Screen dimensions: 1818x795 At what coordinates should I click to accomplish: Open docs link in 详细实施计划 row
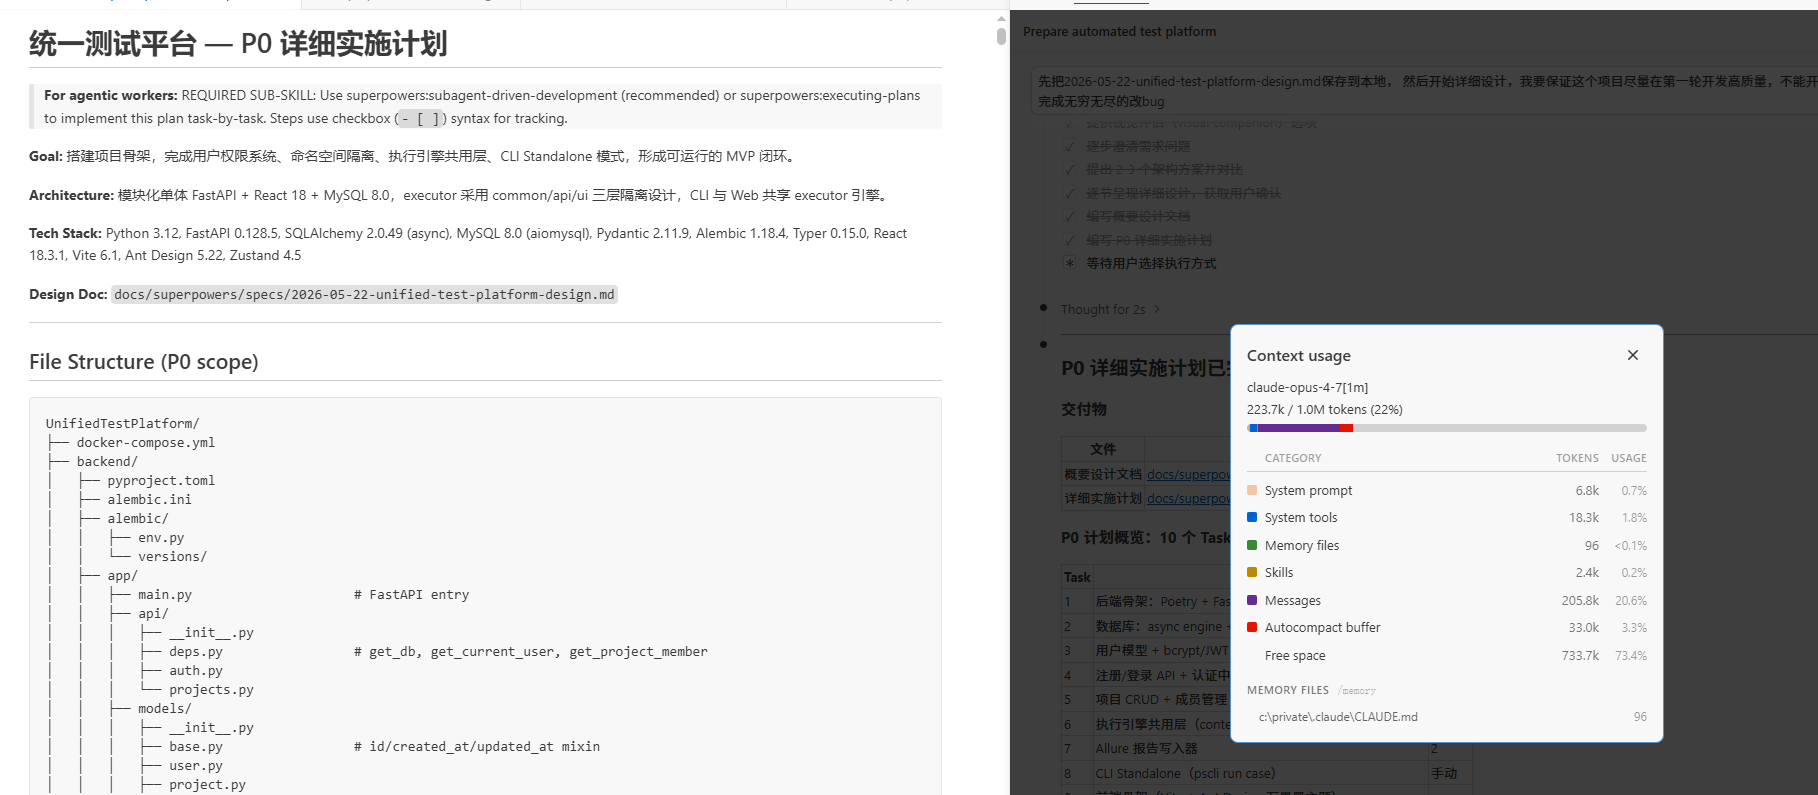pos(1188,498)
